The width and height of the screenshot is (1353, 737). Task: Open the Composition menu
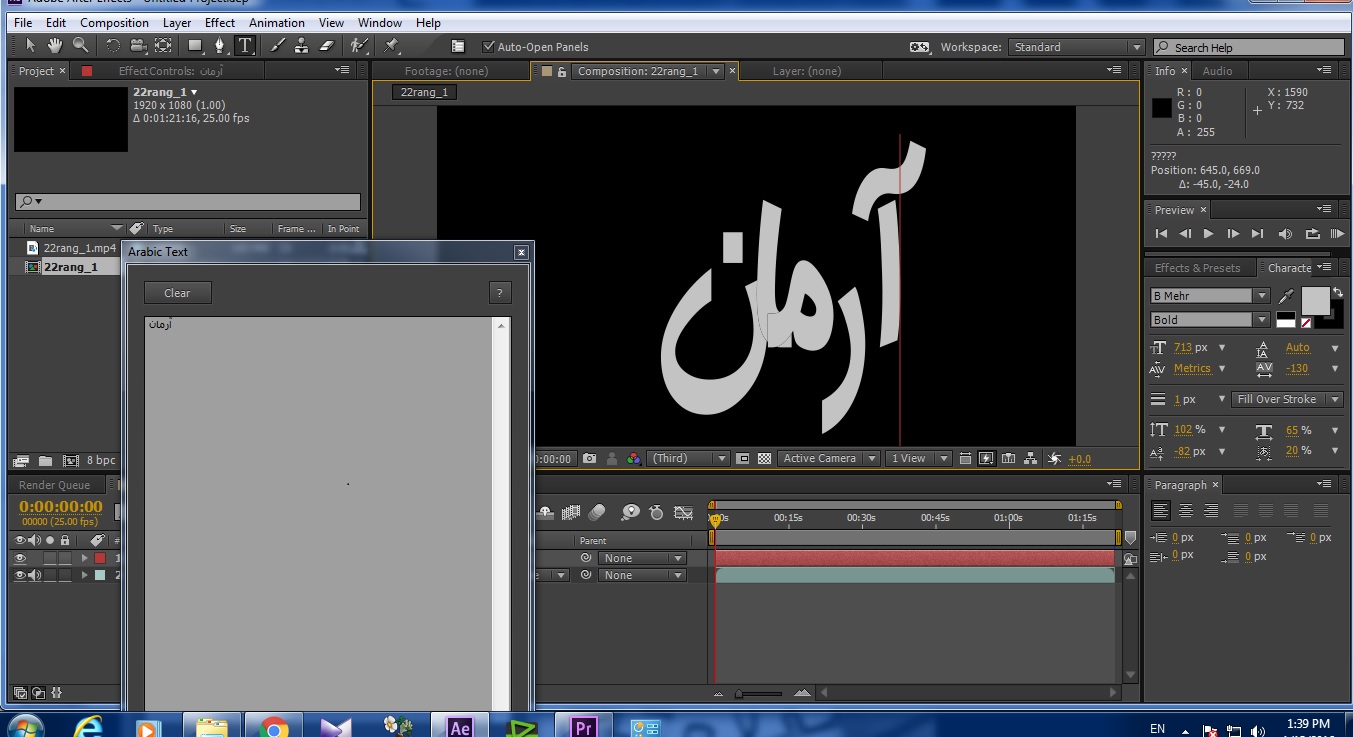click(114, 23)
